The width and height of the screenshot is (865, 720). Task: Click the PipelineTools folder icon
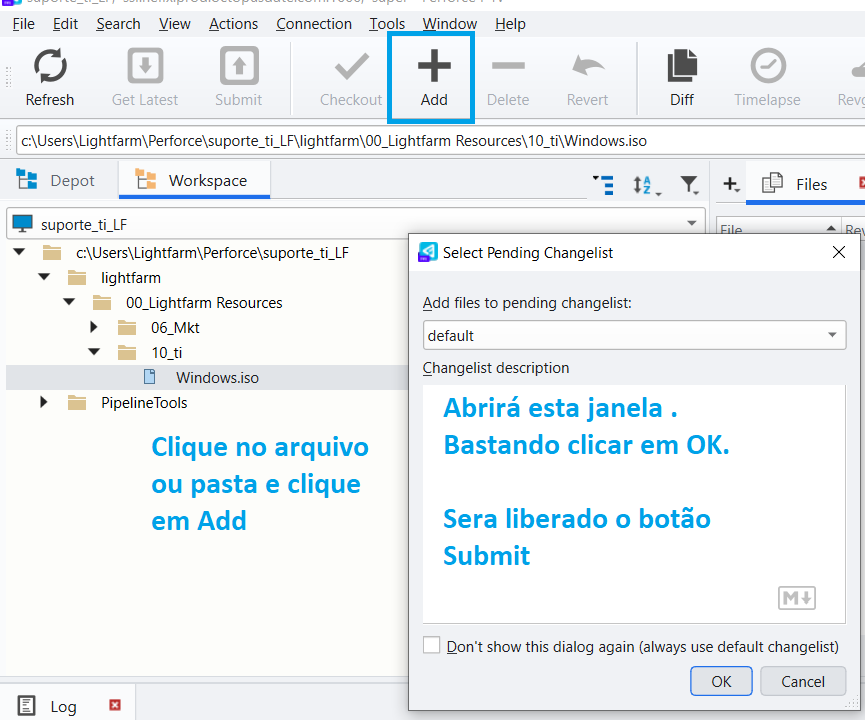(77, 403)
